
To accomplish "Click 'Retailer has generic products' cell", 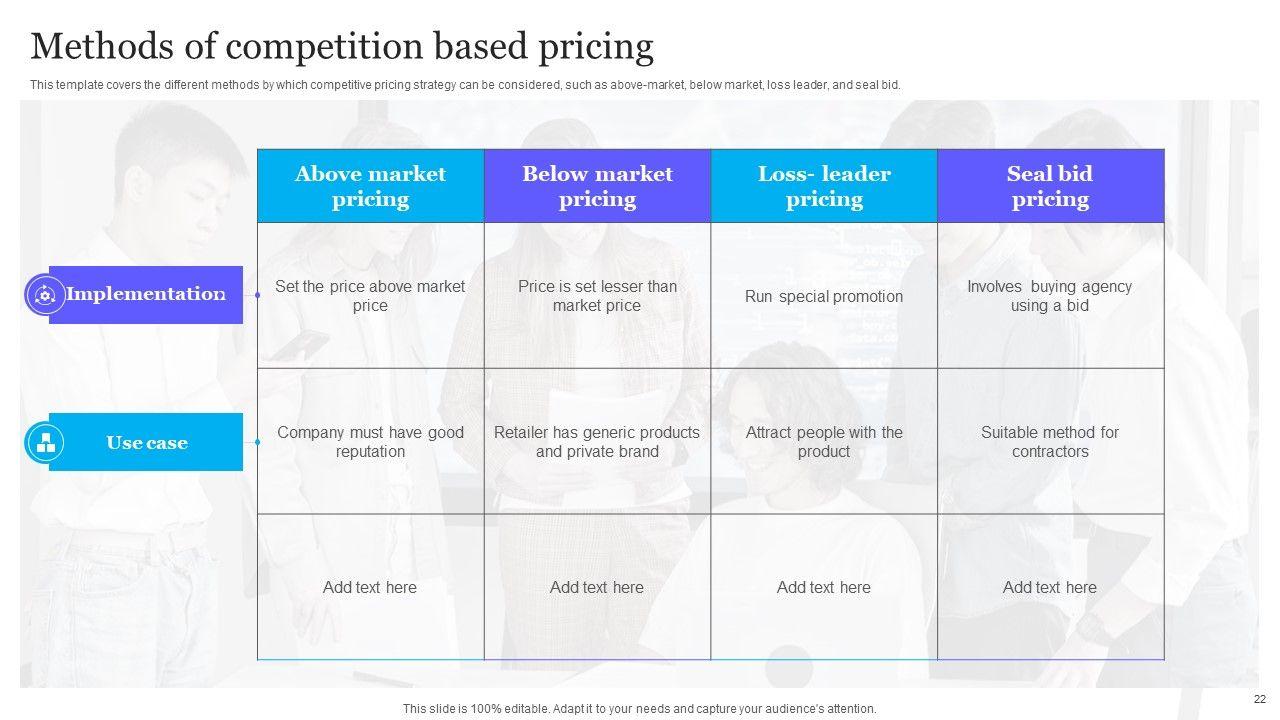I will pos(597,442).
